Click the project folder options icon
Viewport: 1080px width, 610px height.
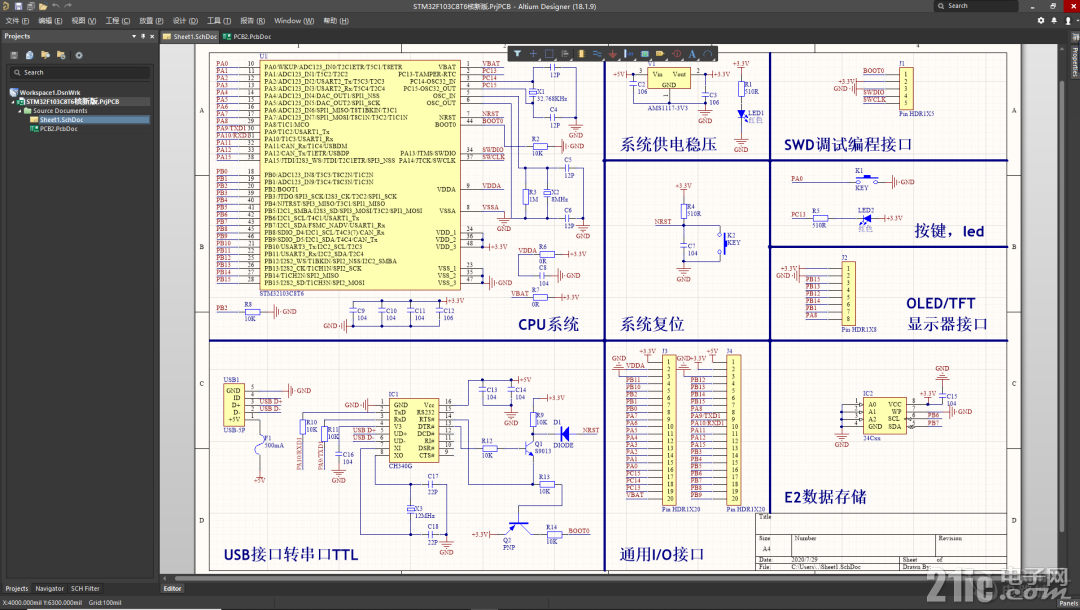coord(61,55)
